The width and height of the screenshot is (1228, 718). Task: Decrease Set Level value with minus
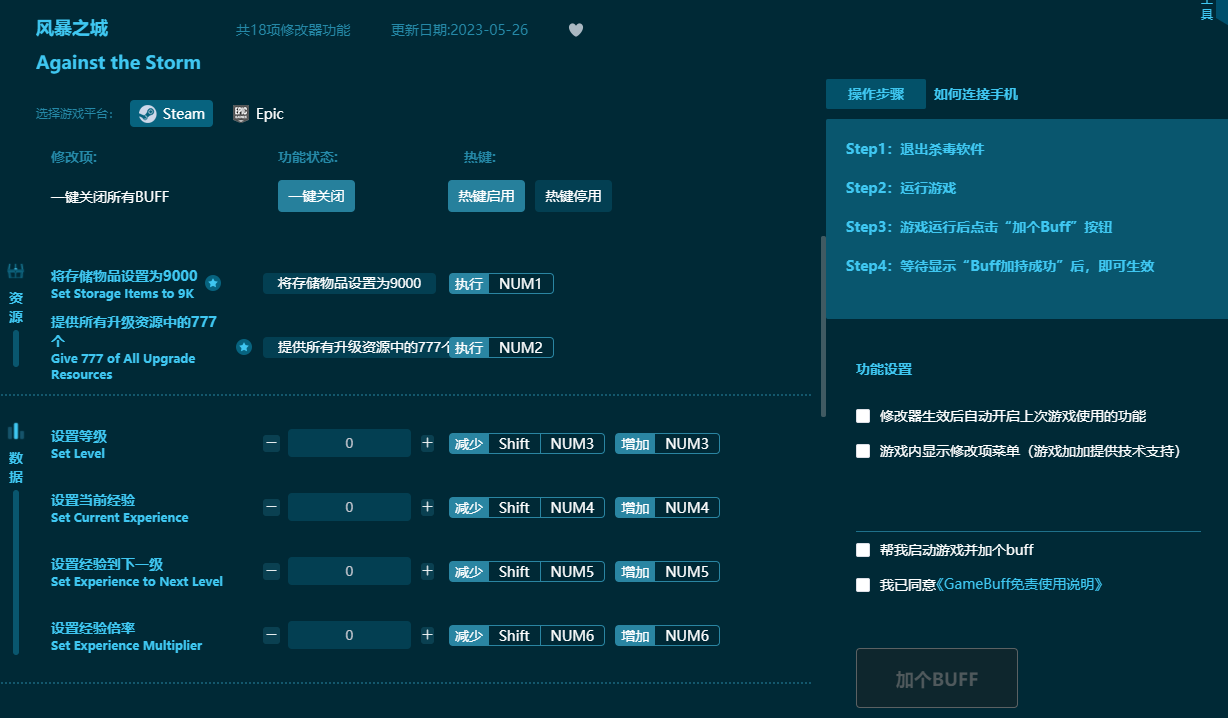point(272,443)
